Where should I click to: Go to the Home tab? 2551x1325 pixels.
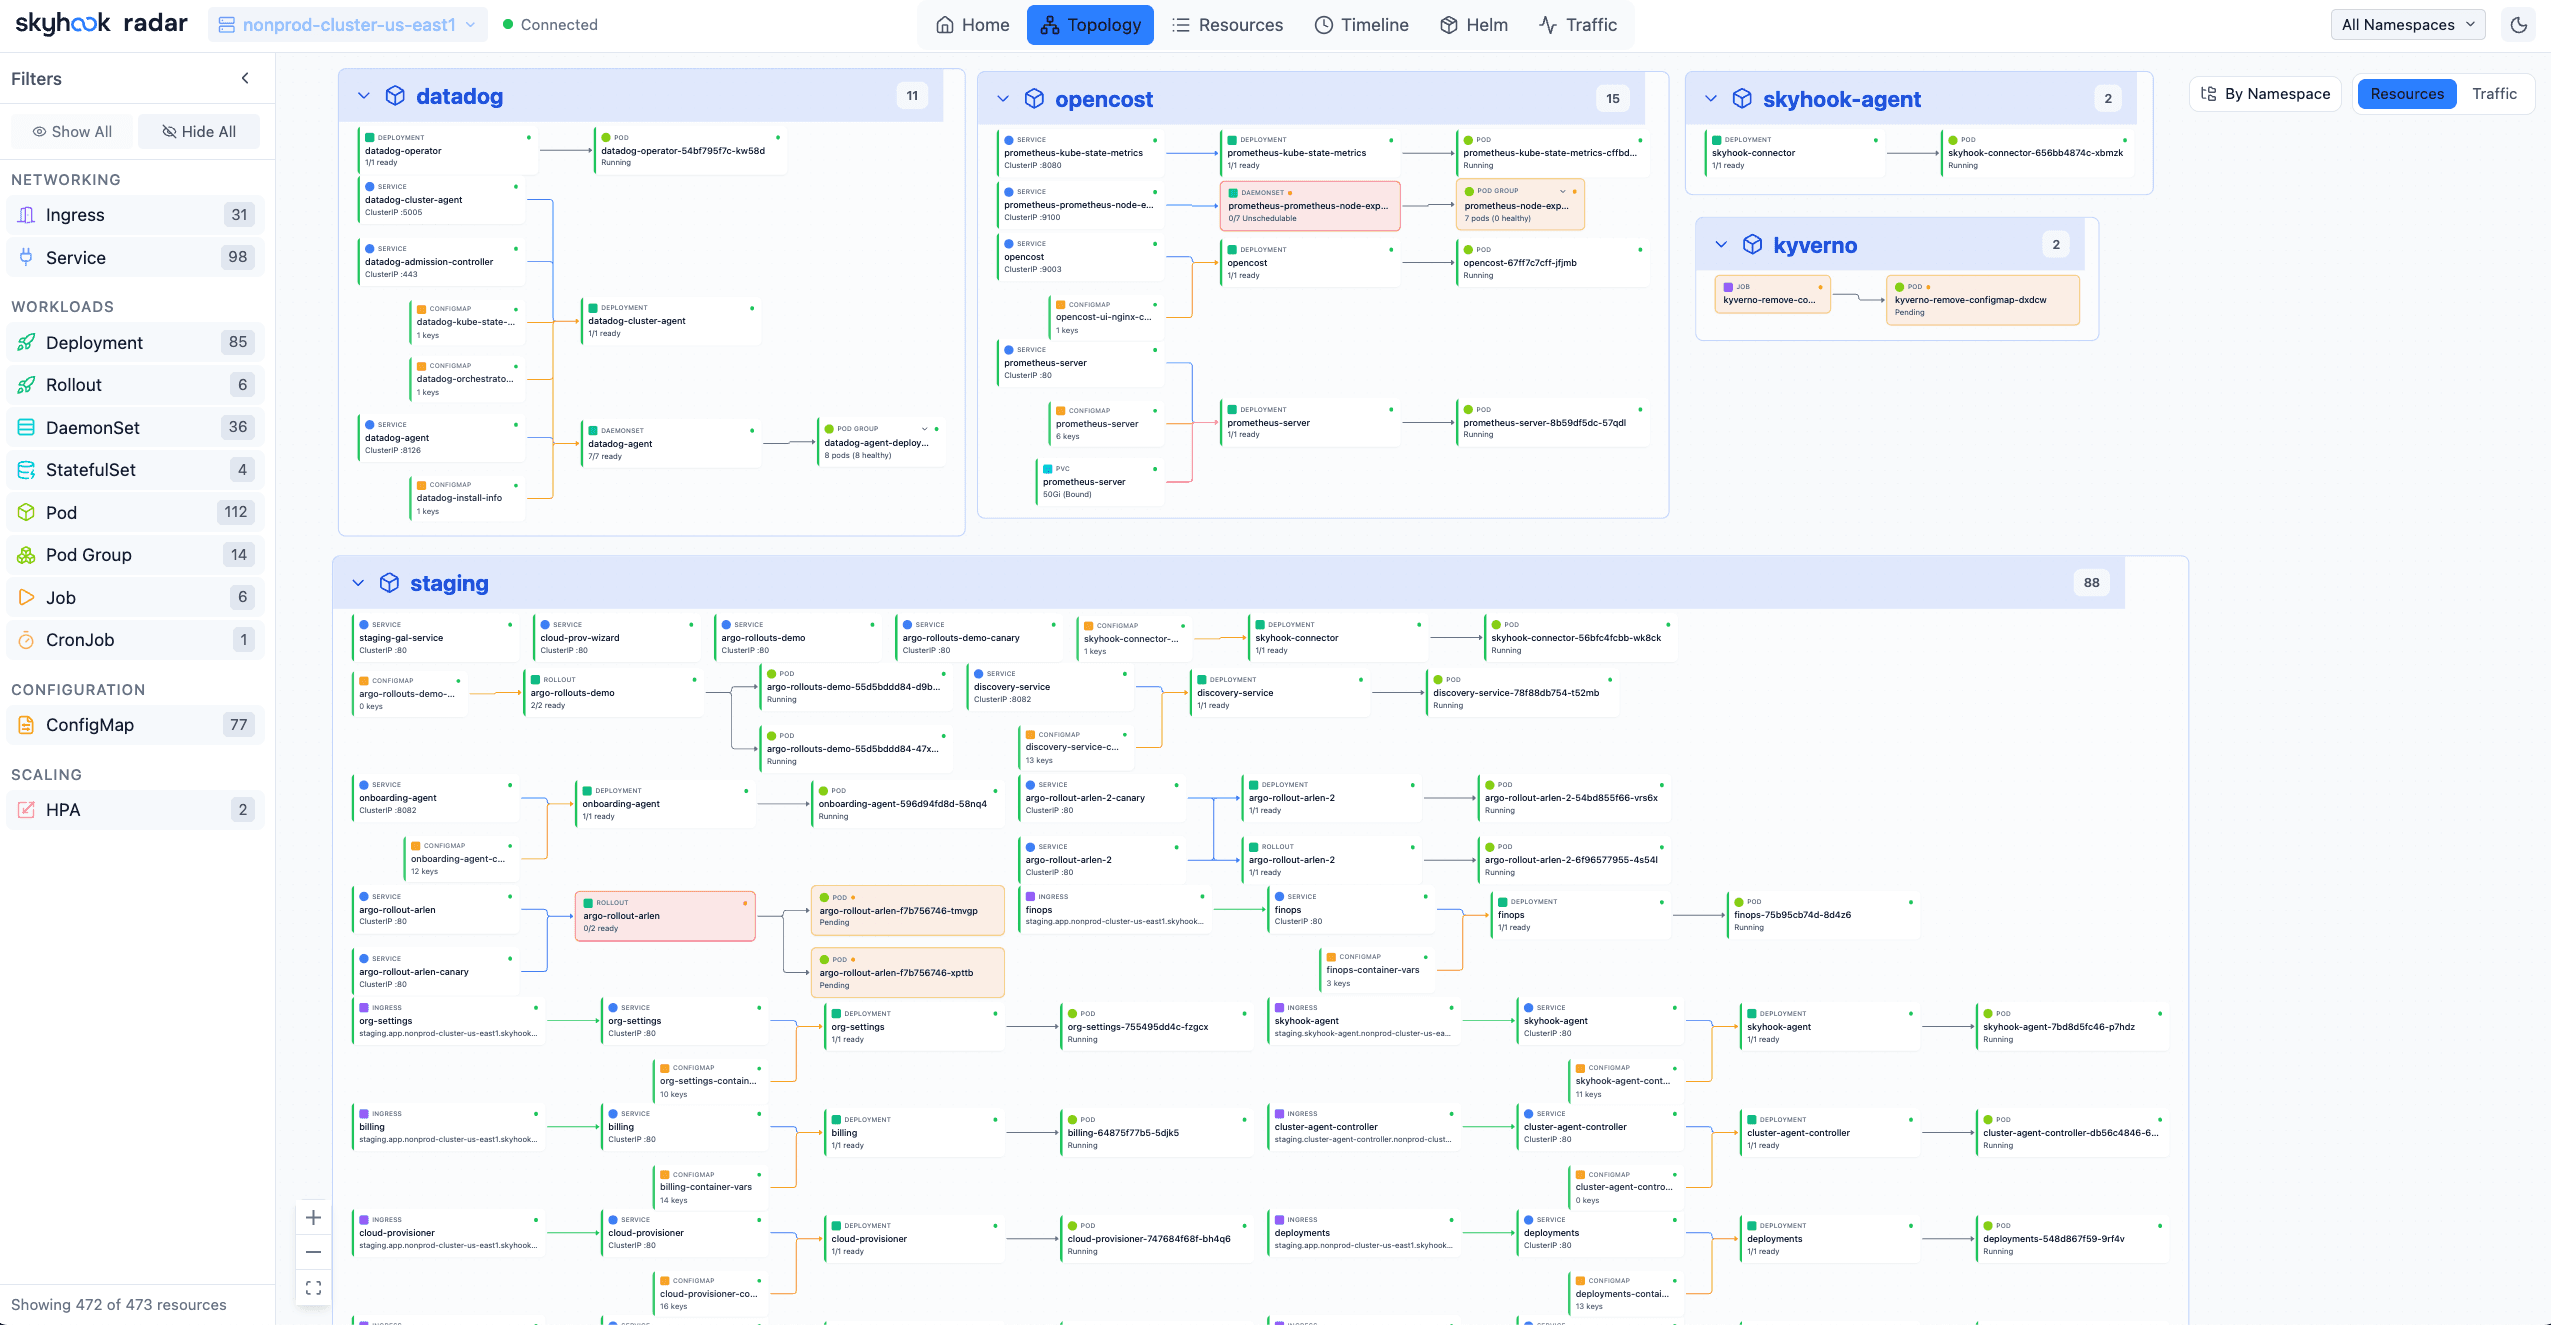(x=973, y=25)
